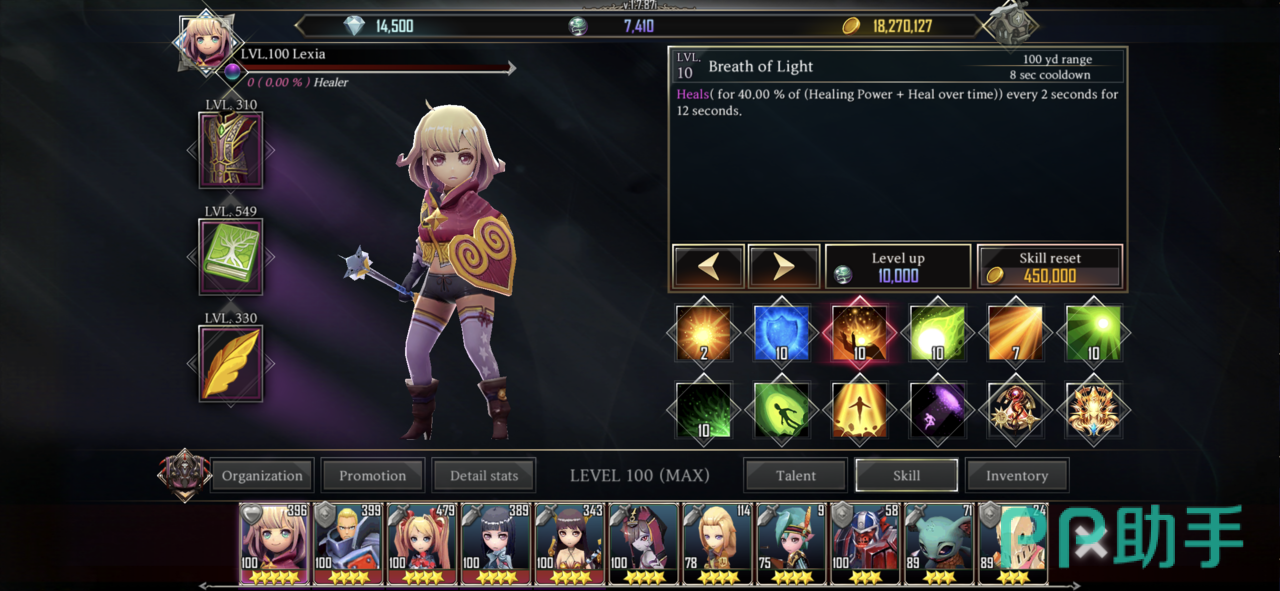Click Level up for 10,000

(x=898, y=267)
